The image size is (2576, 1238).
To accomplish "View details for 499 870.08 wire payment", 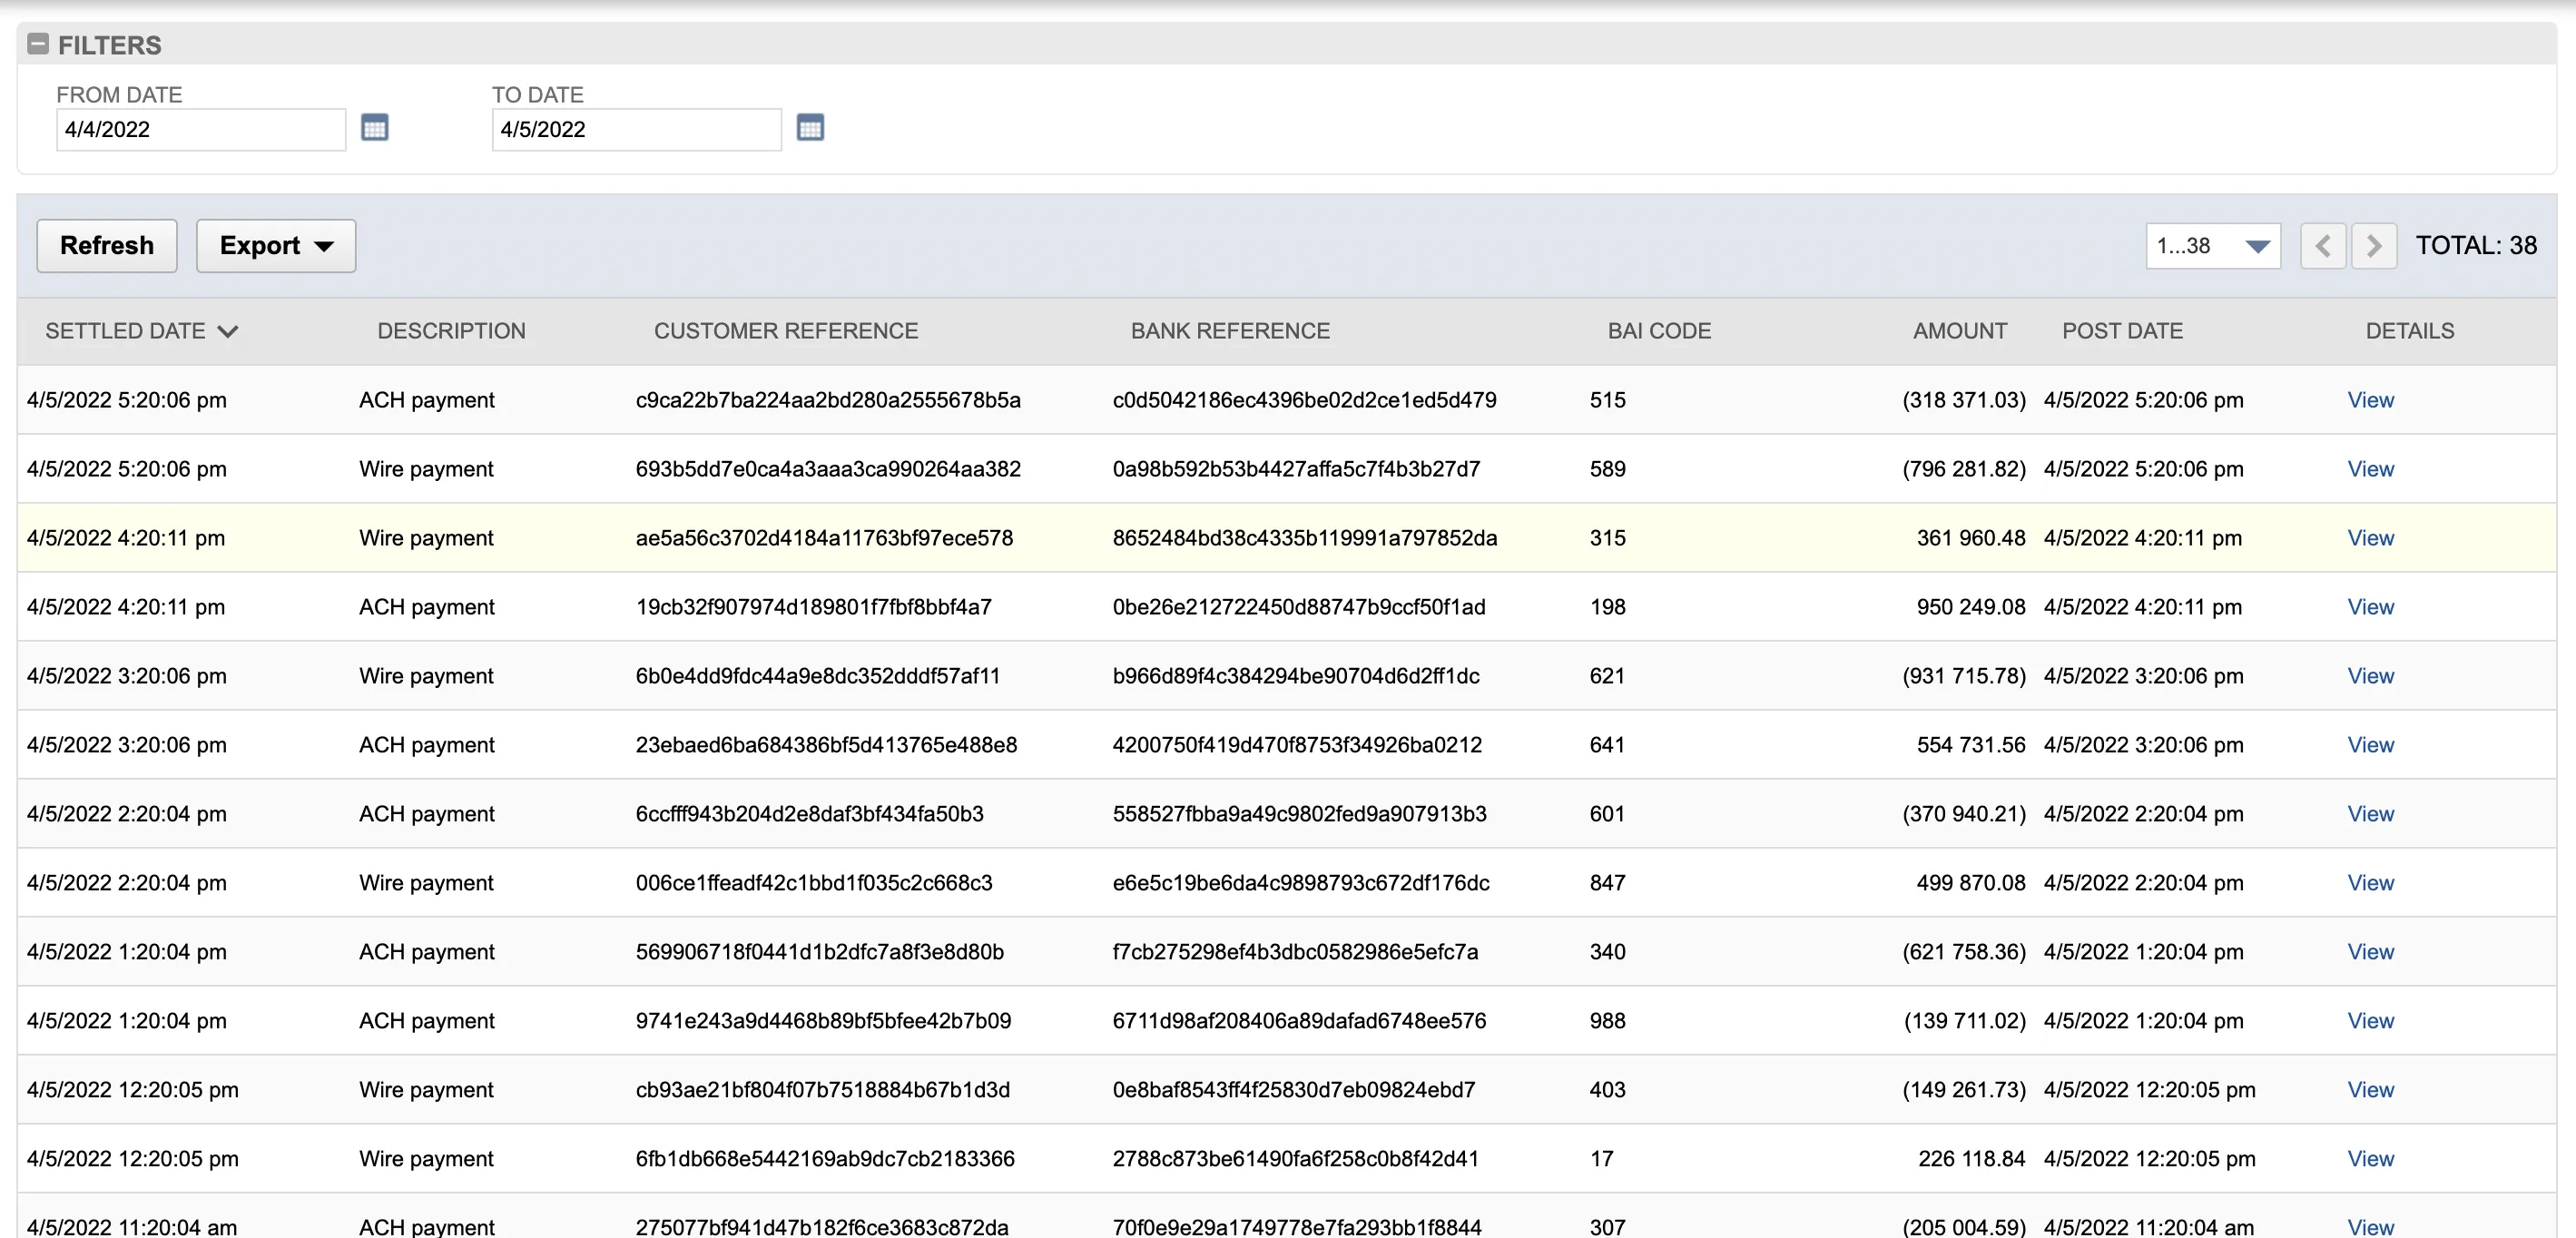I will pyautogui.click(x=2370, y=883).
